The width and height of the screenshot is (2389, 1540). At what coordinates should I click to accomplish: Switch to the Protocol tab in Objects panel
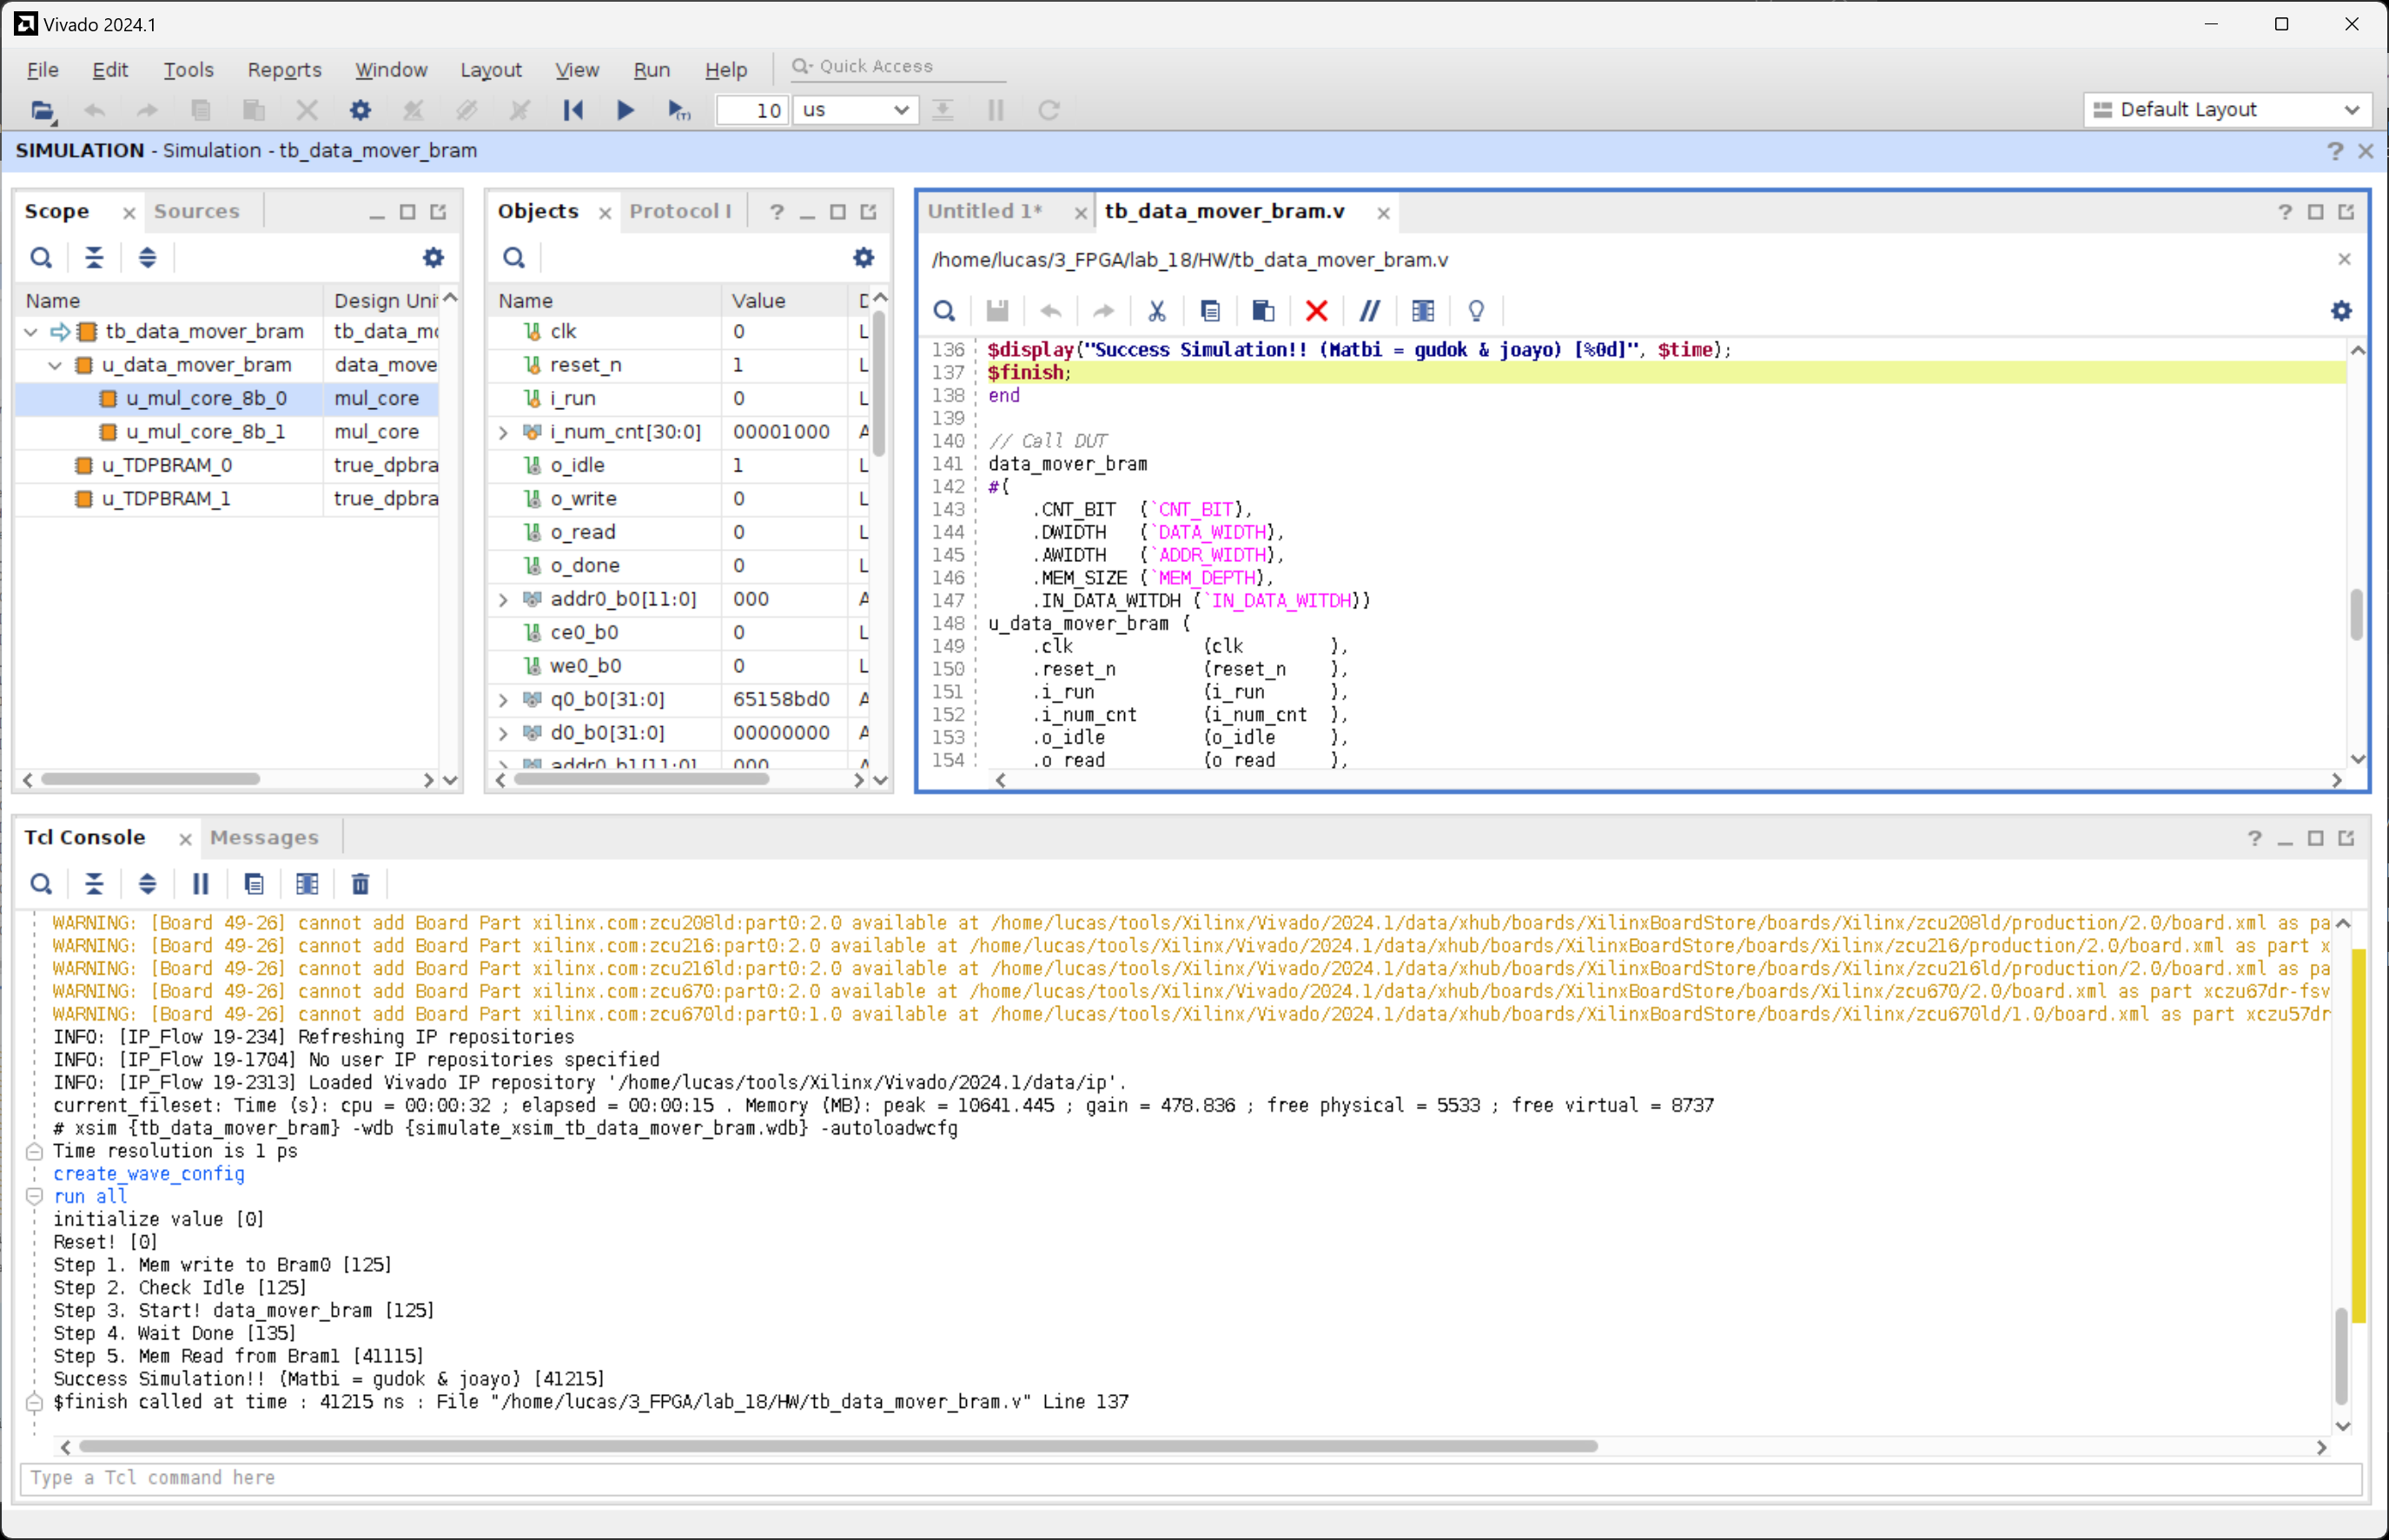click(680, 211)
